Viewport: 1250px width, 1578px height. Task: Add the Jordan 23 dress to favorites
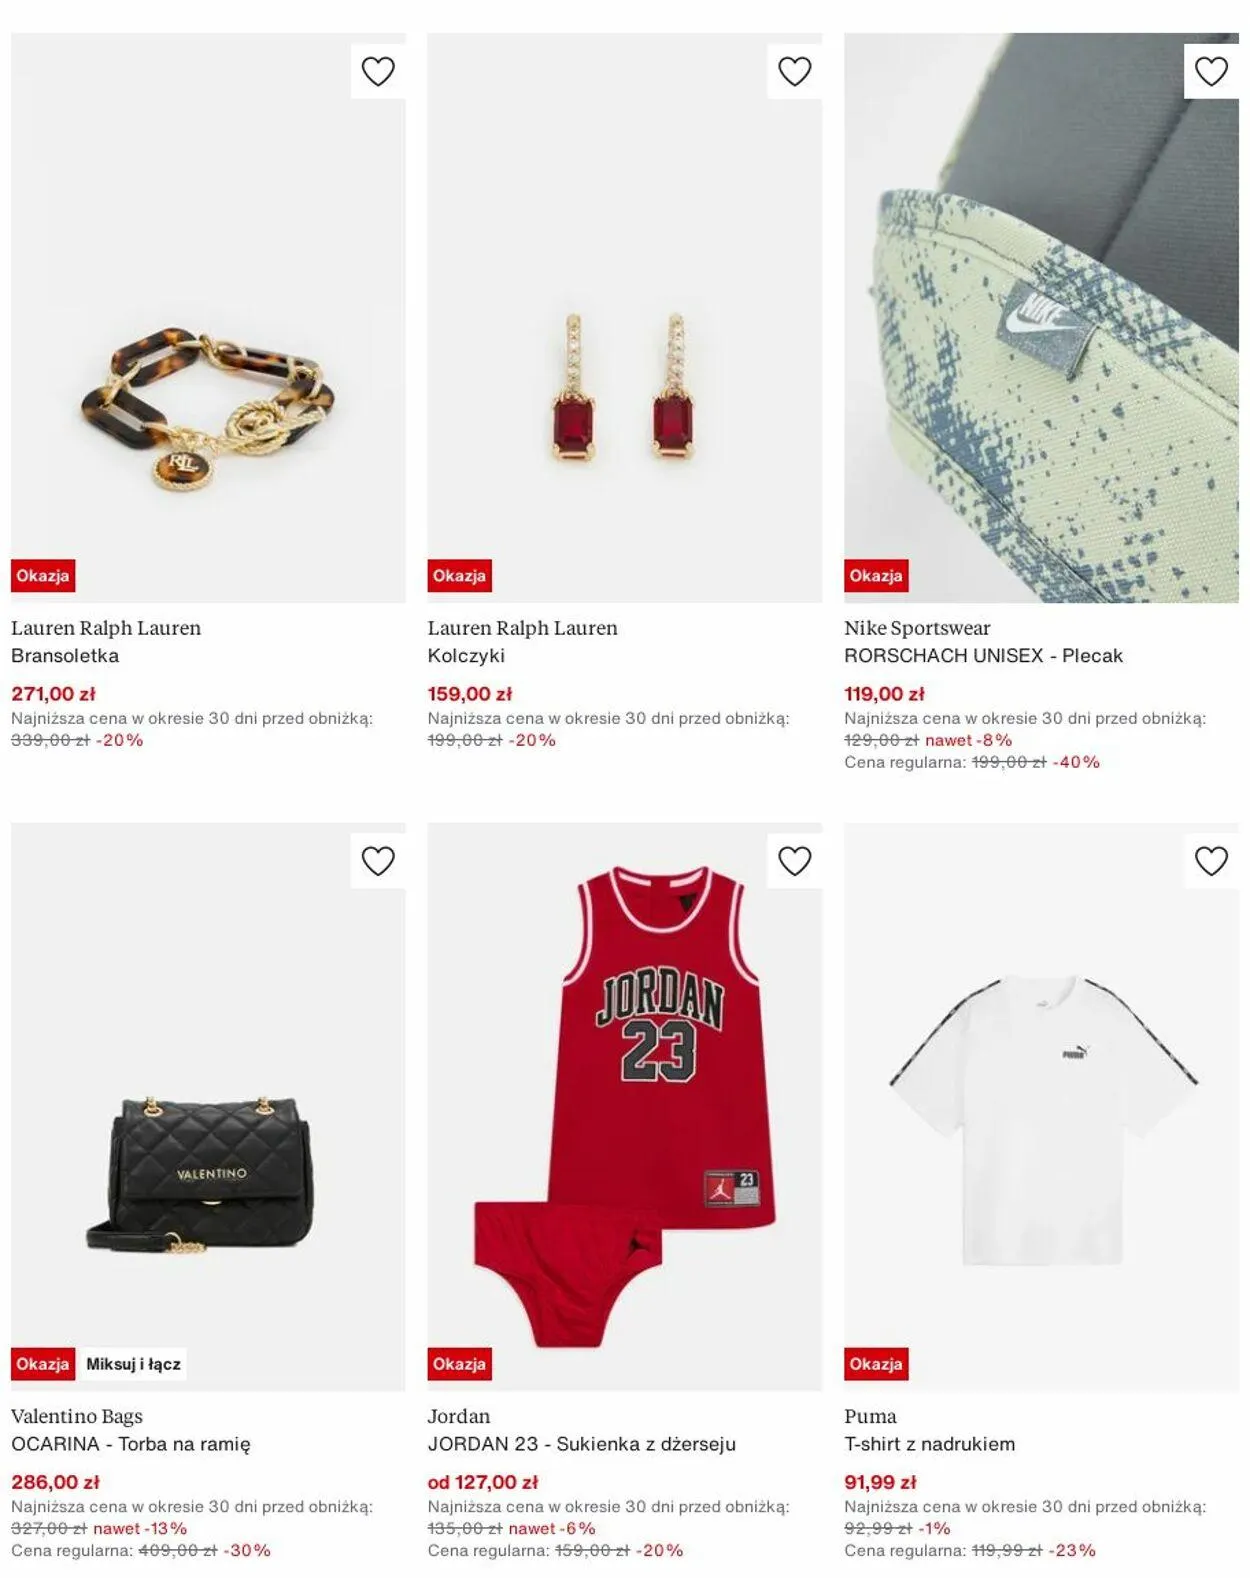(795, 861)
